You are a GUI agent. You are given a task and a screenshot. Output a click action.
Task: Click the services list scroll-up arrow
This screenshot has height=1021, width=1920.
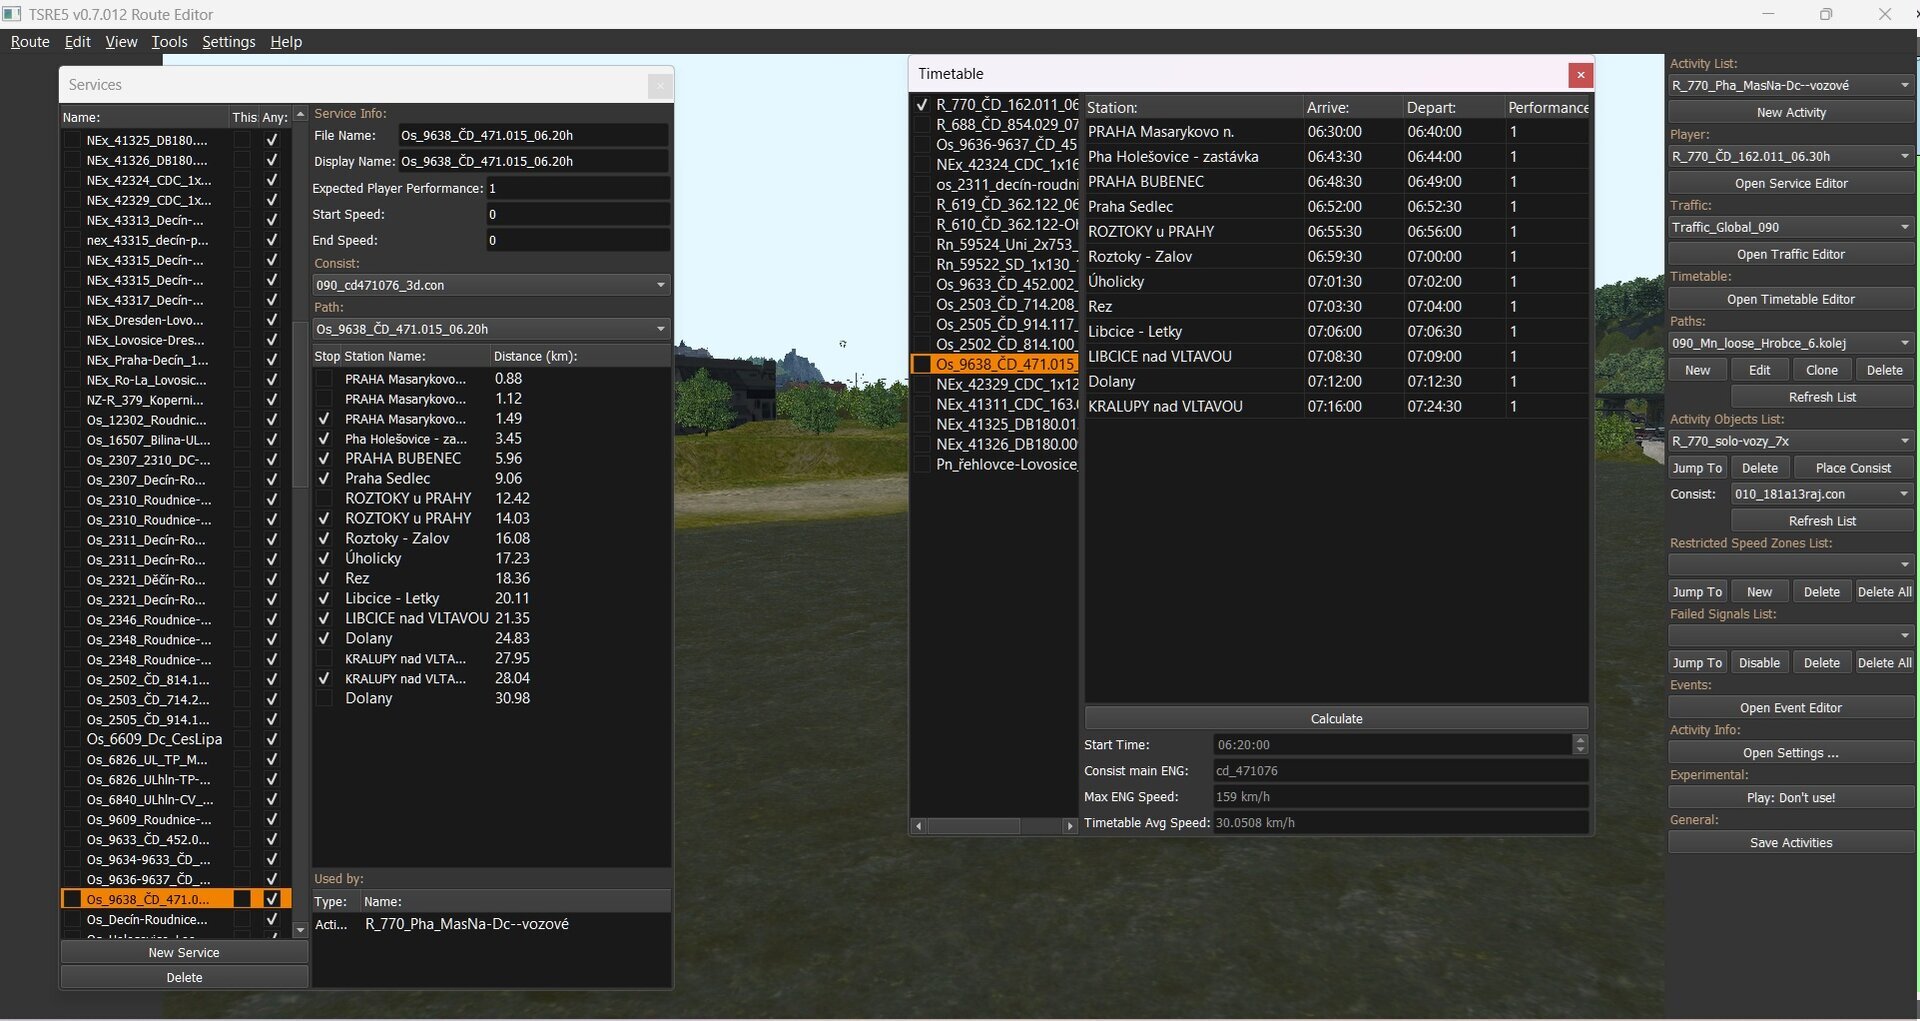[x=300, y=116]
